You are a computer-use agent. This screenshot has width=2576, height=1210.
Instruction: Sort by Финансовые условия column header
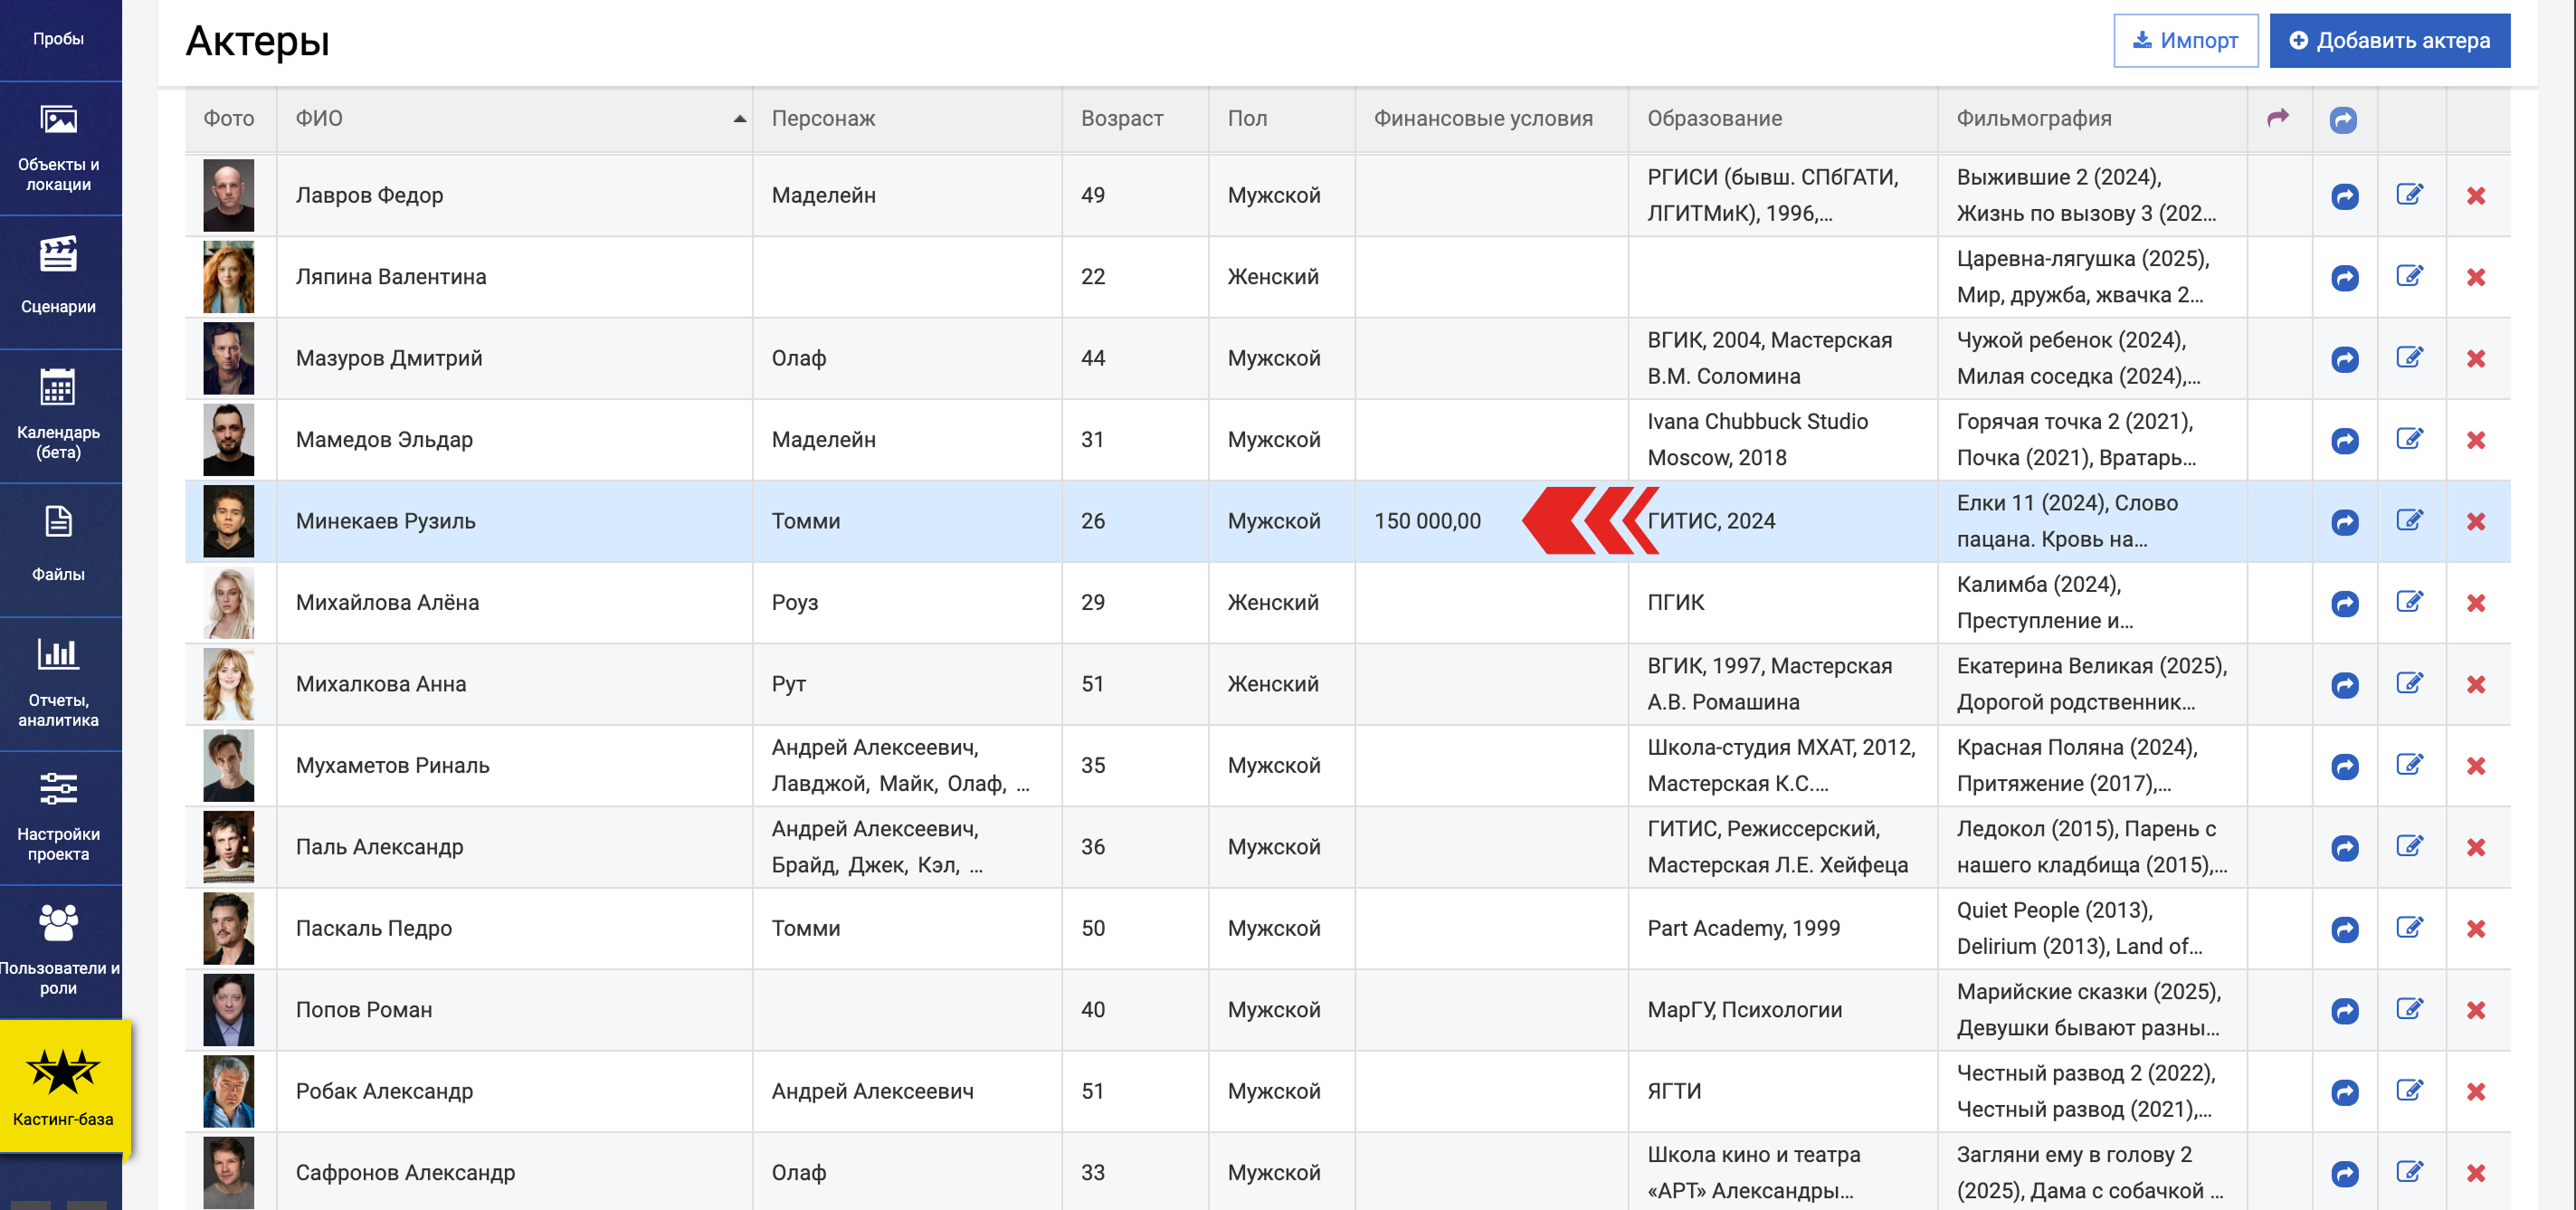pyautogui.click(x=1491, y=119)
